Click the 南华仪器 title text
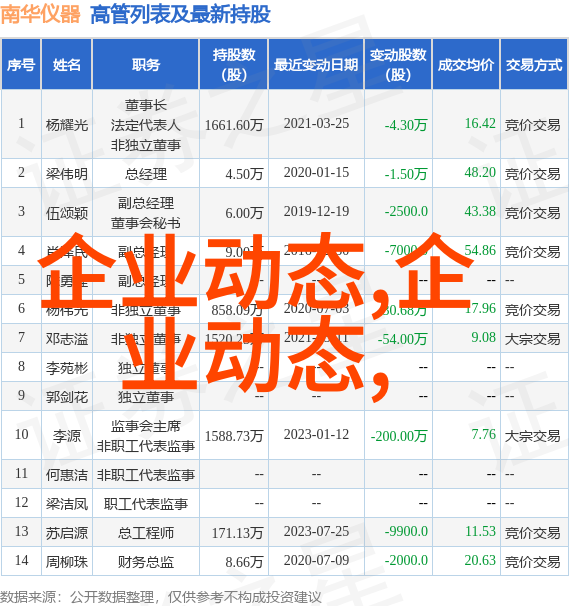569x606 pixels. coord(41,15)
